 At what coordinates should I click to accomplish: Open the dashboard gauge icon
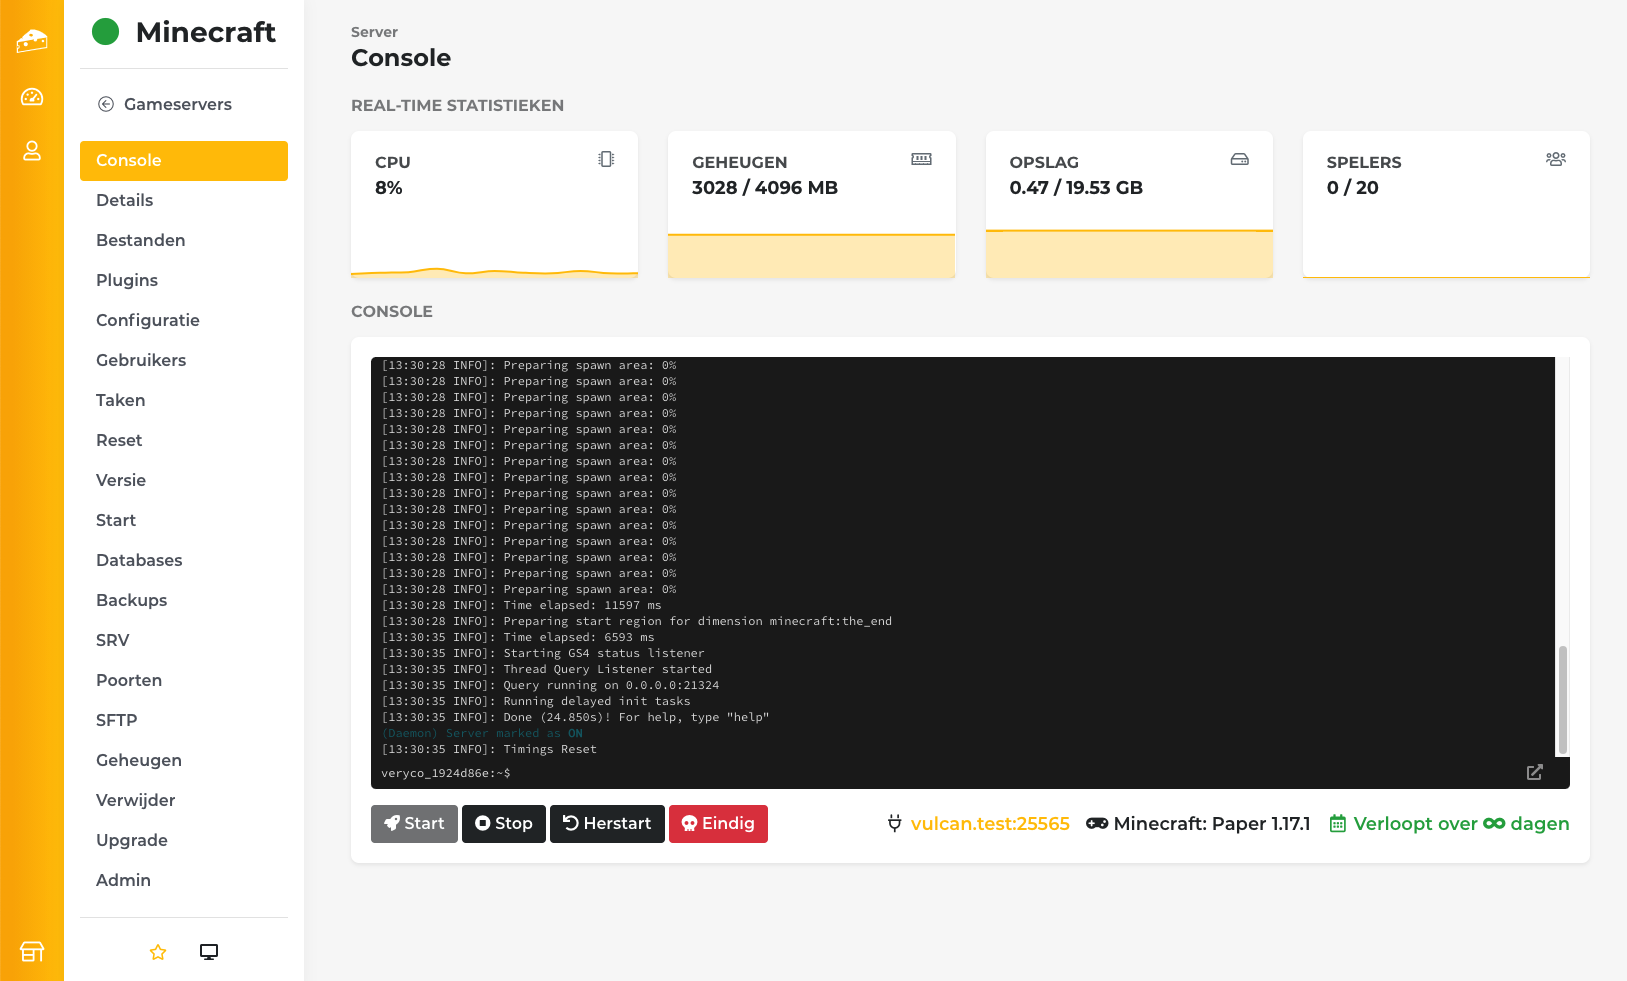click(x=32, y=97)
